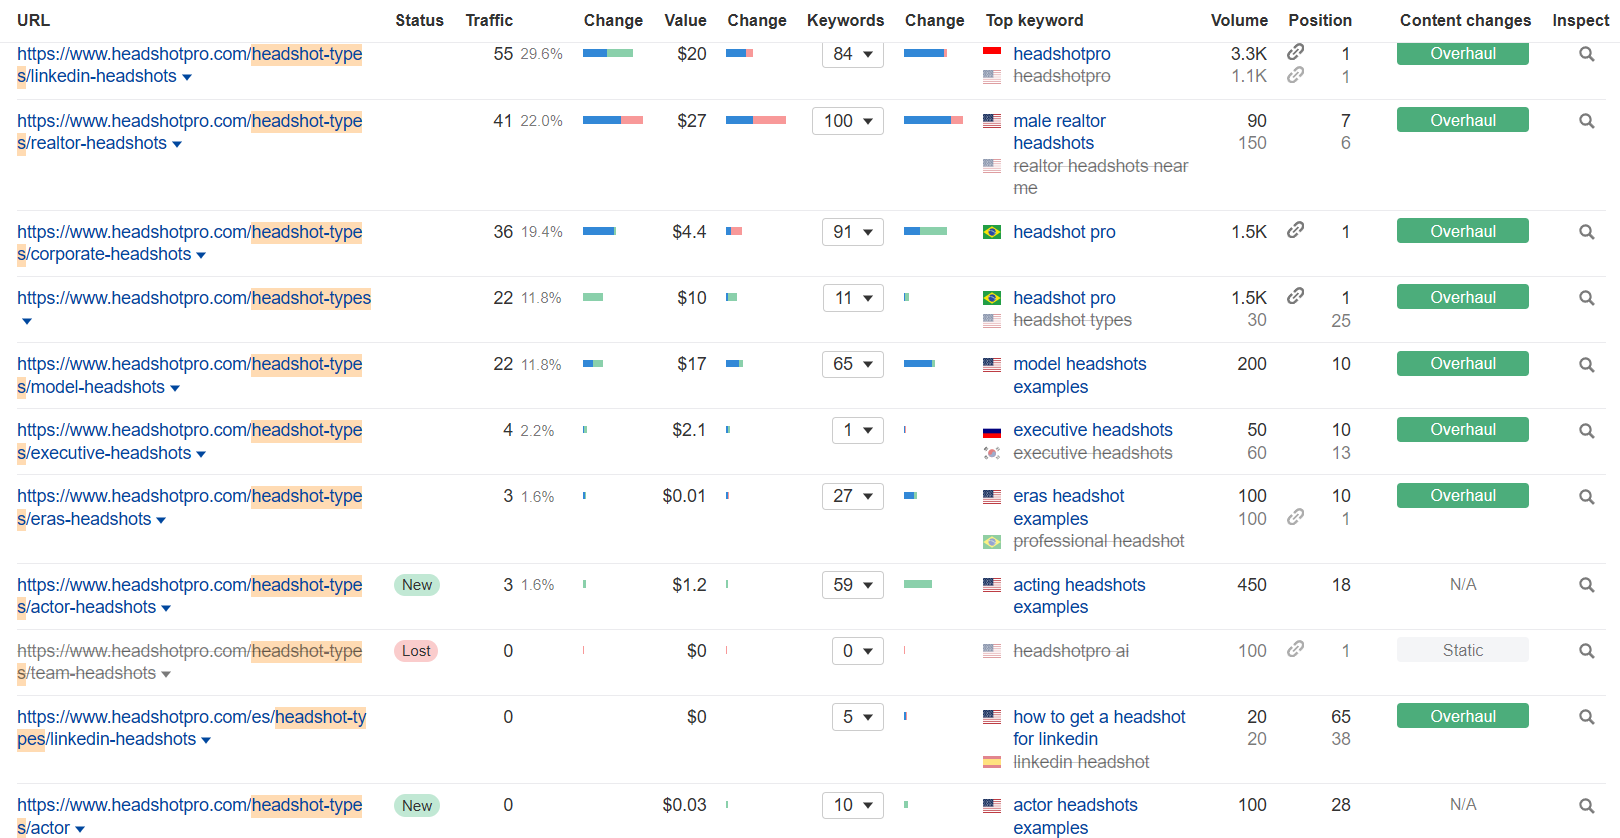Inspect the executive-headshots row with magnifier icon

[x=1586, y=431]
